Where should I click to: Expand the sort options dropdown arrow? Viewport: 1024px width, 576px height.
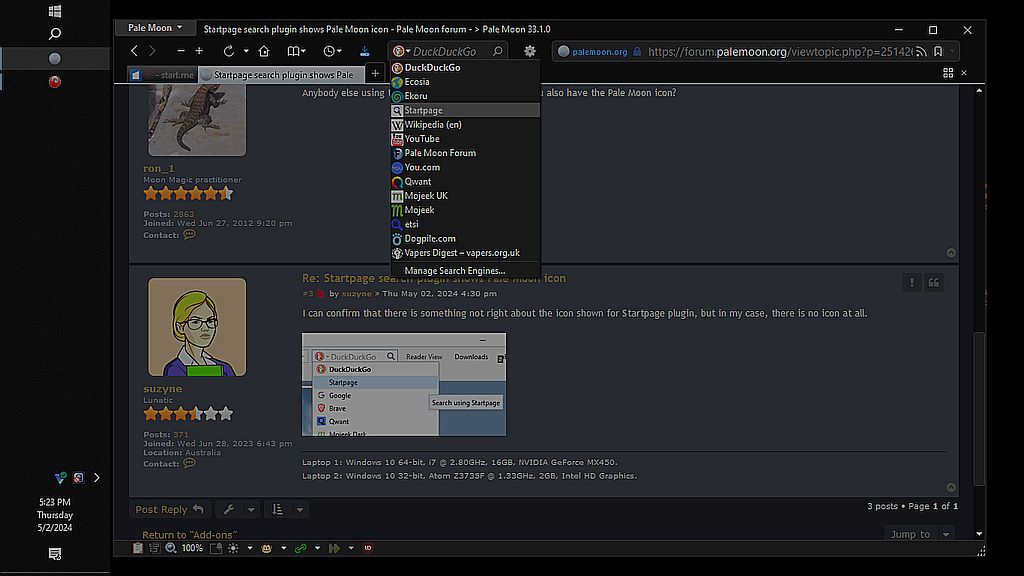(x=300, y=509)
